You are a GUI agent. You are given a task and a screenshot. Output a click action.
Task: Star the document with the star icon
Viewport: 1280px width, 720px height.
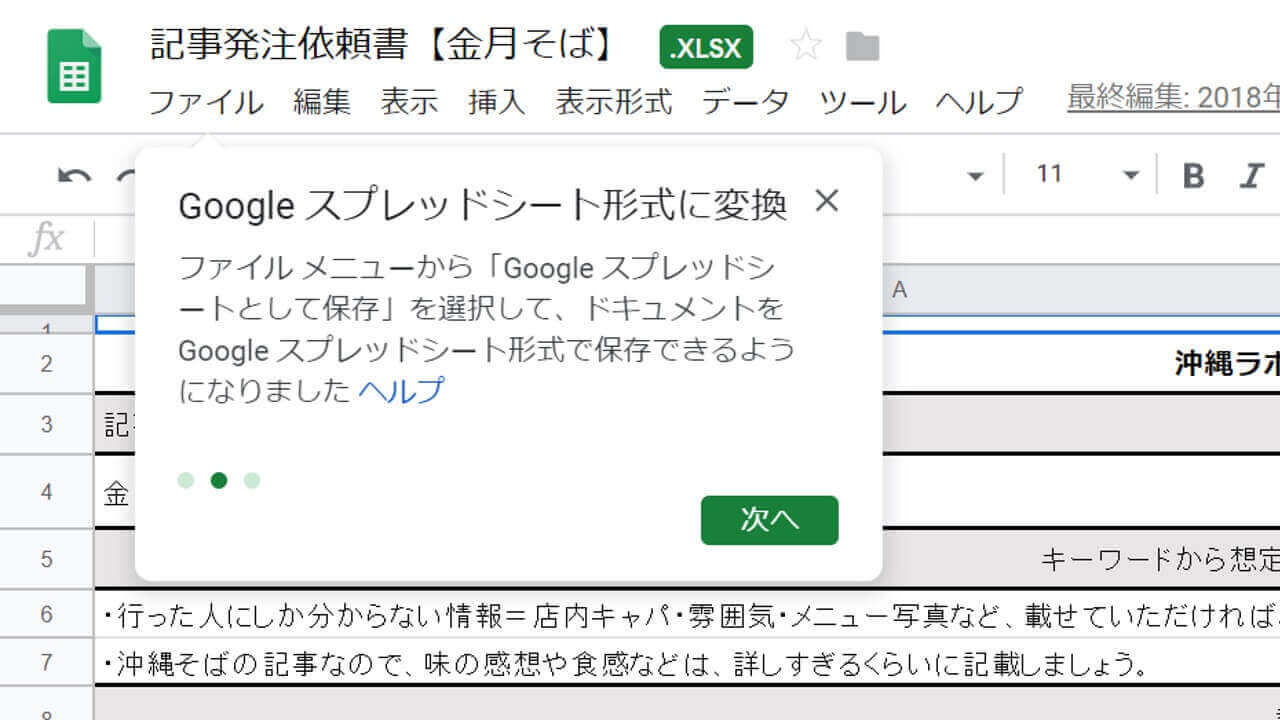coord(805,46)
